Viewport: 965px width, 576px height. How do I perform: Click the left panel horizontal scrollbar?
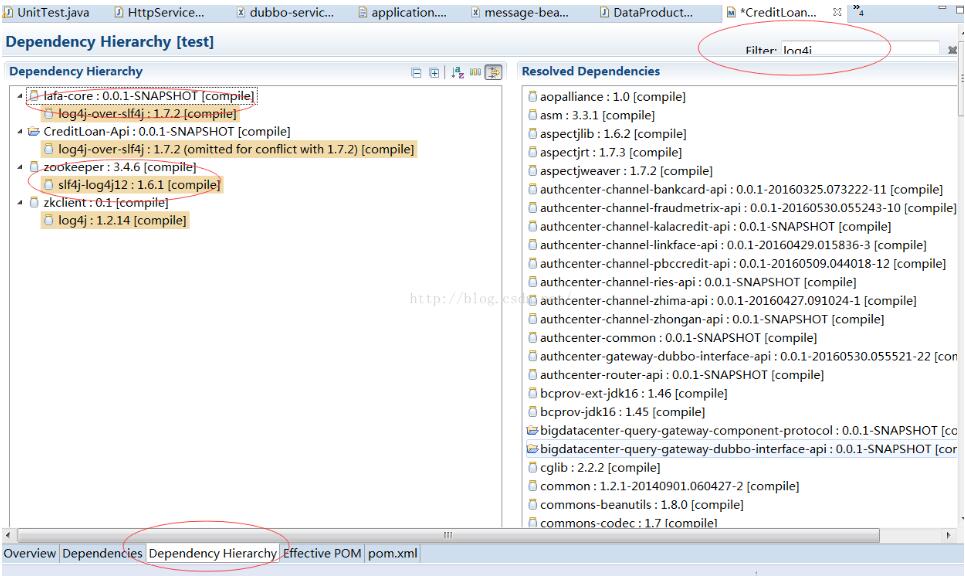pyautogui.click(x=260, y=535)
